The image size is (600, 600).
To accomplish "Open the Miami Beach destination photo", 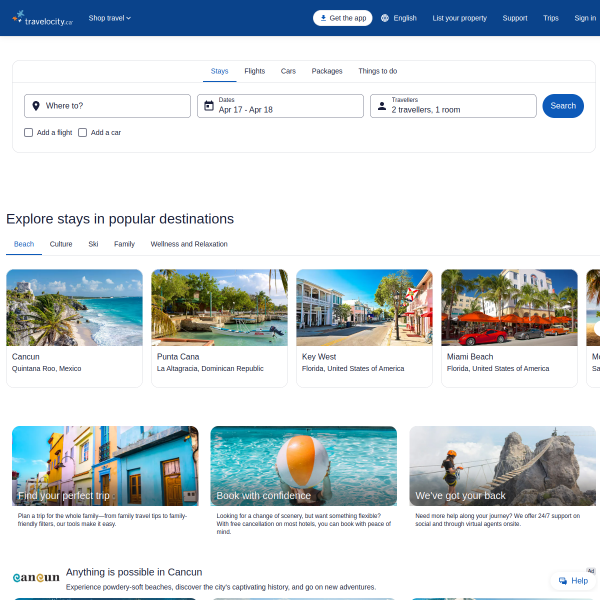I will [509, 308].
